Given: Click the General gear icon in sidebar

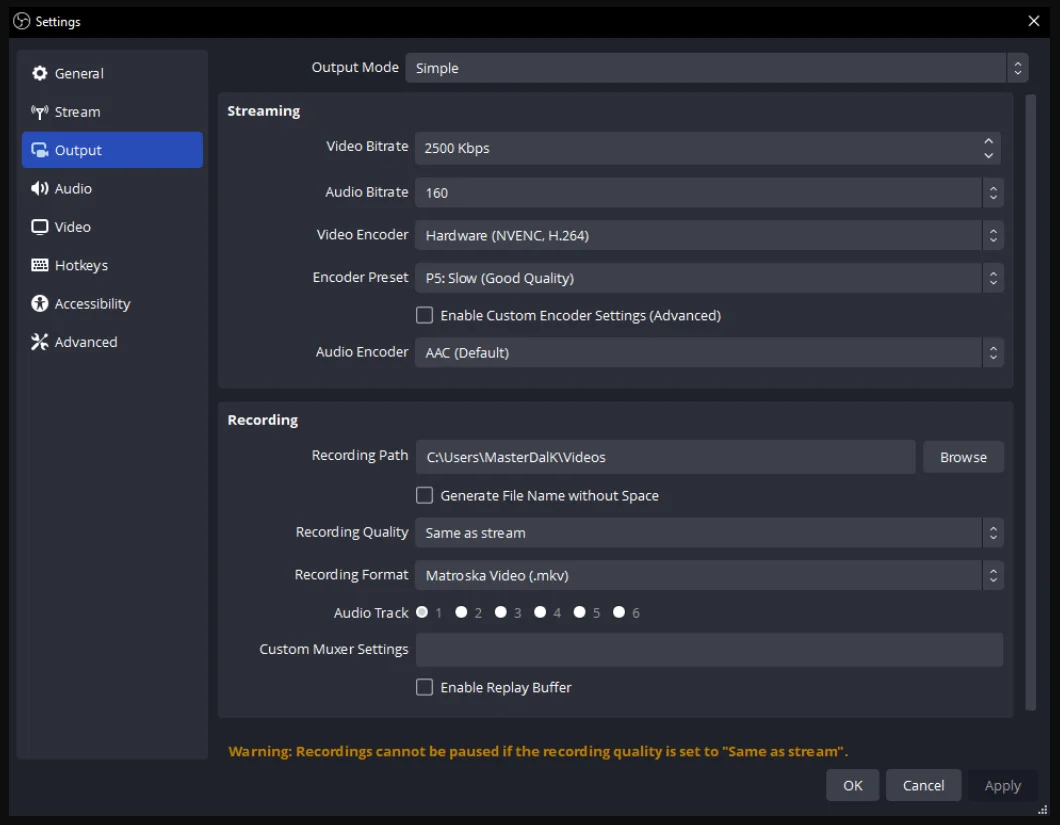Looking at the screenshot, I should coord(40,74).
